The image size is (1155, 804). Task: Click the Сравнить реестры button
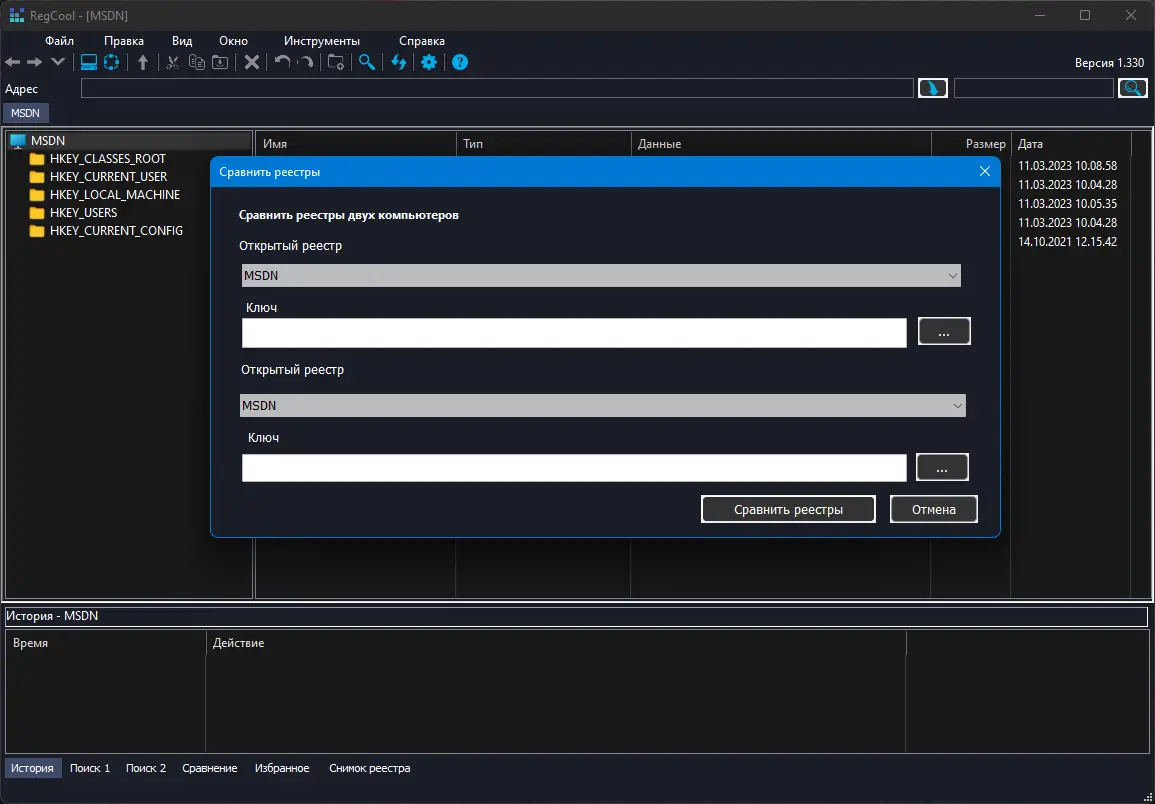pyautogui.click(x=788, y=509)
